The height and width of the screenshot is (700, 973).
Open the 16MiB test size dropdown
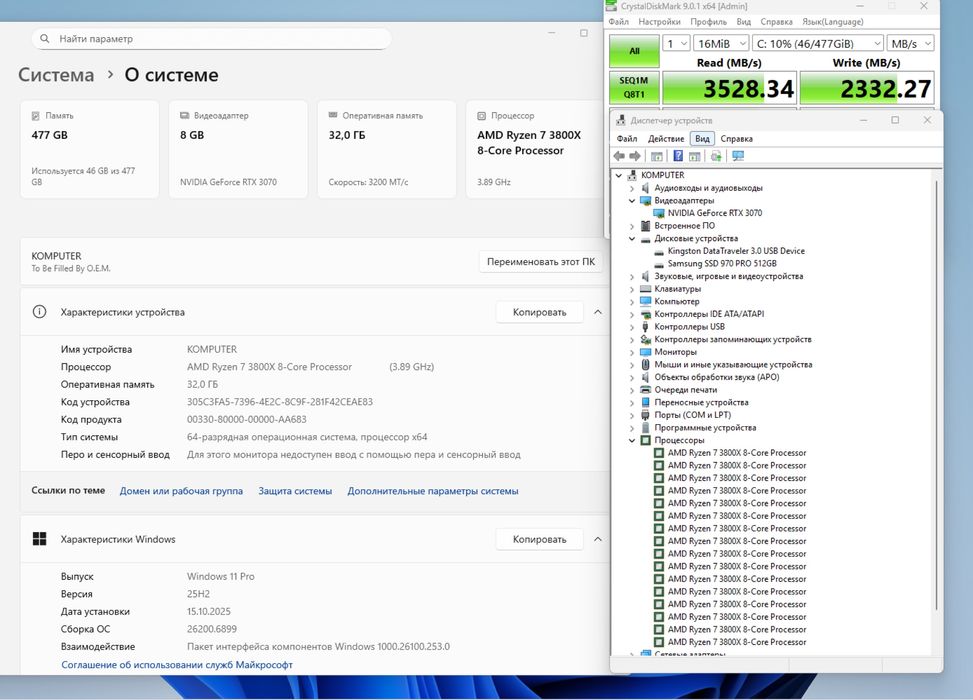721,43
